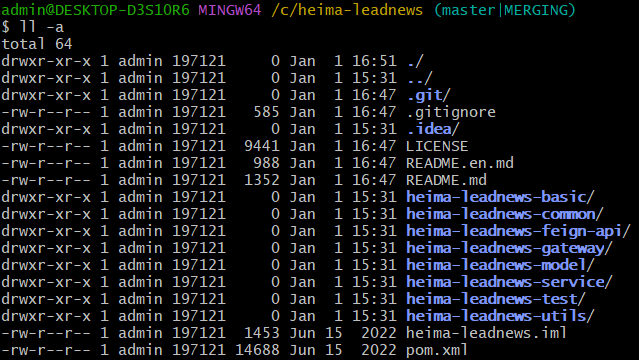Click the admin@DESKTOP-D3S10R6 prompt text
639x360 pixels.
95,10
